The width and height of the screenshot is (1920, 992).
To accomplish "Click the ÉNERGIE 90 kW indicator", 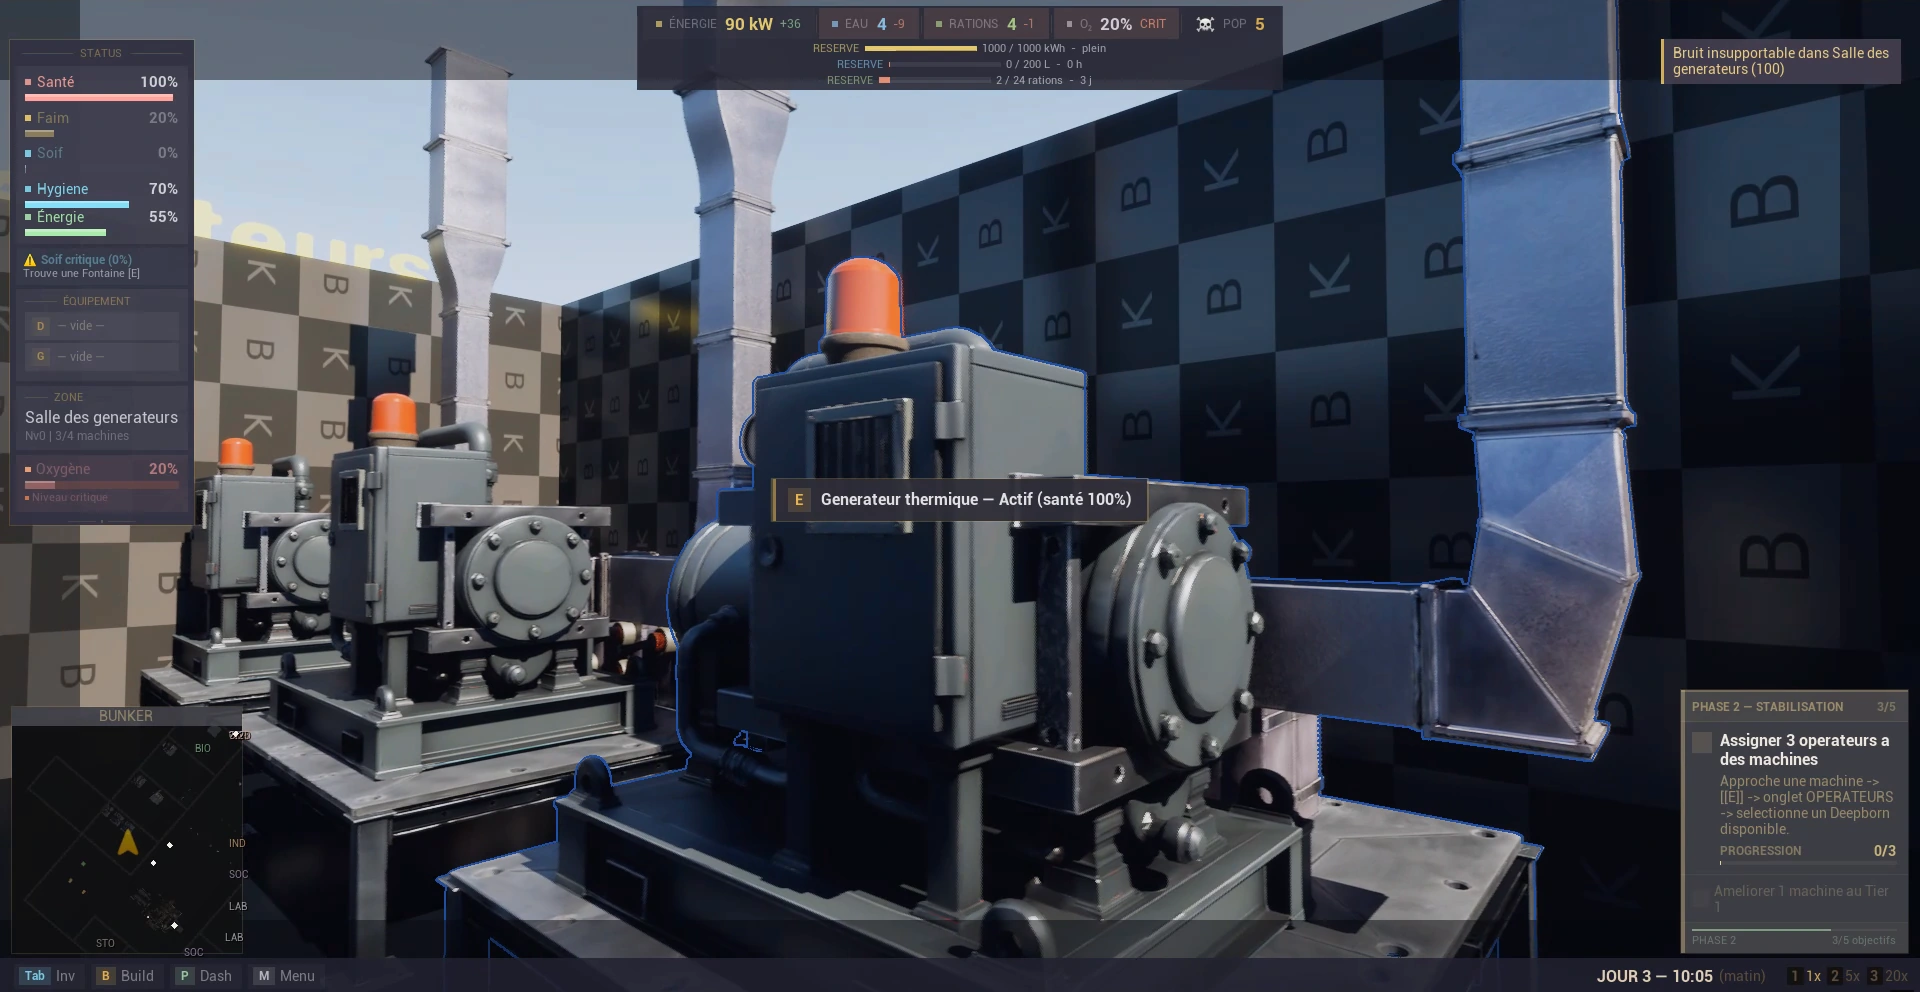I will pos(728,24).
